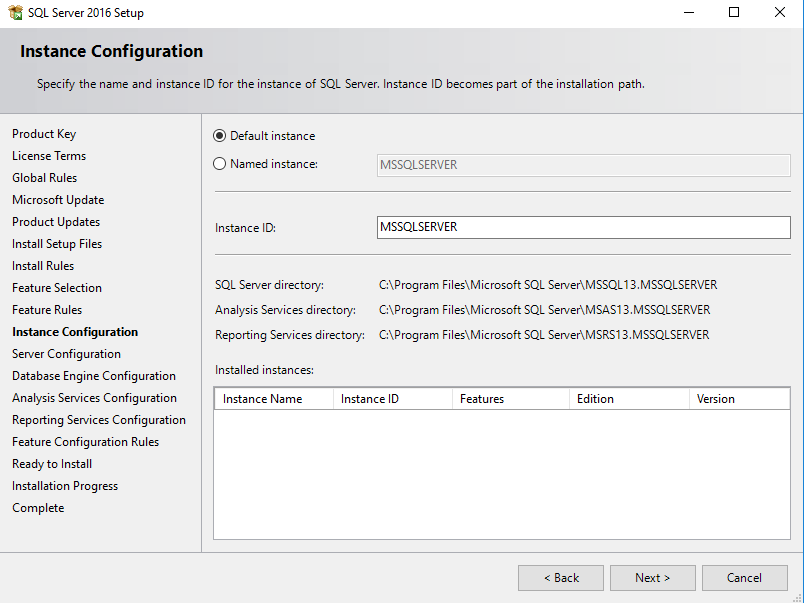Go to Database Engine Configuration step

coord(94,376)
